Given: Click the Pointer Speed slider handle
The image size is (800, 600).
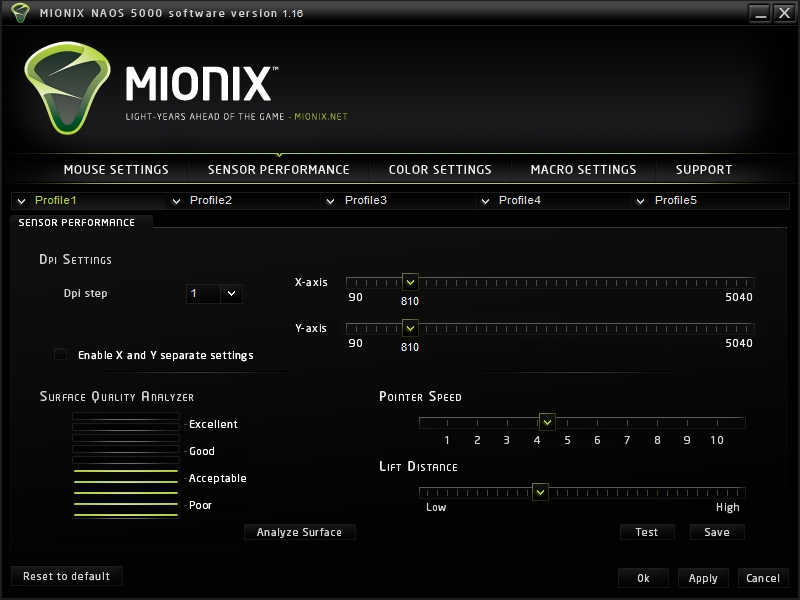Looking at the screenshot, I should (x=547, y=422).
